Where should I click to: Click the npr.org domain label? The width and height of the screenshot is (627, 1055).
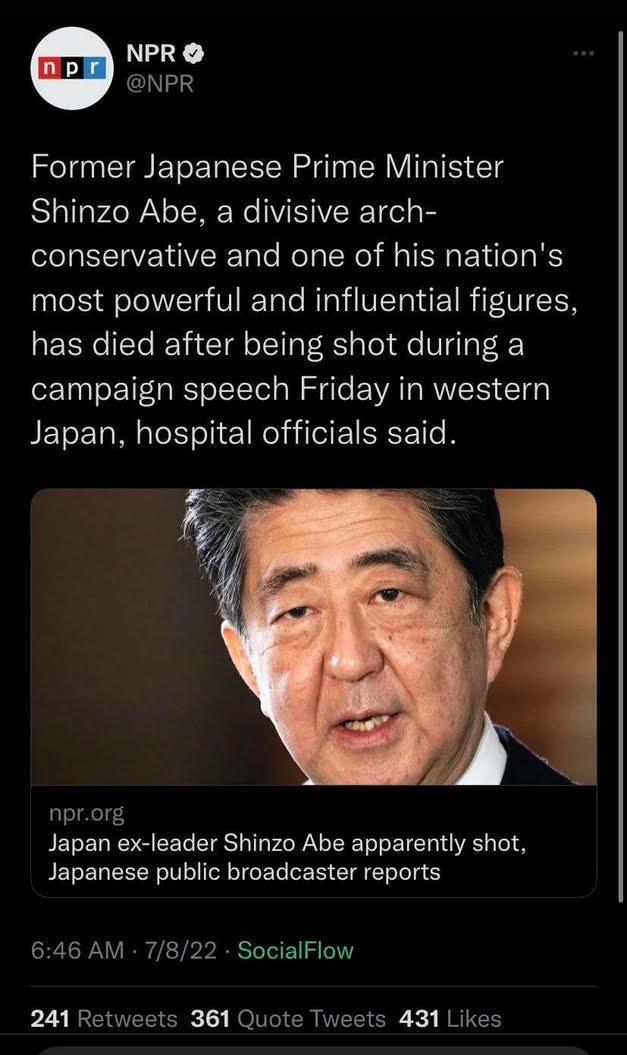click(x=86, y=813)
